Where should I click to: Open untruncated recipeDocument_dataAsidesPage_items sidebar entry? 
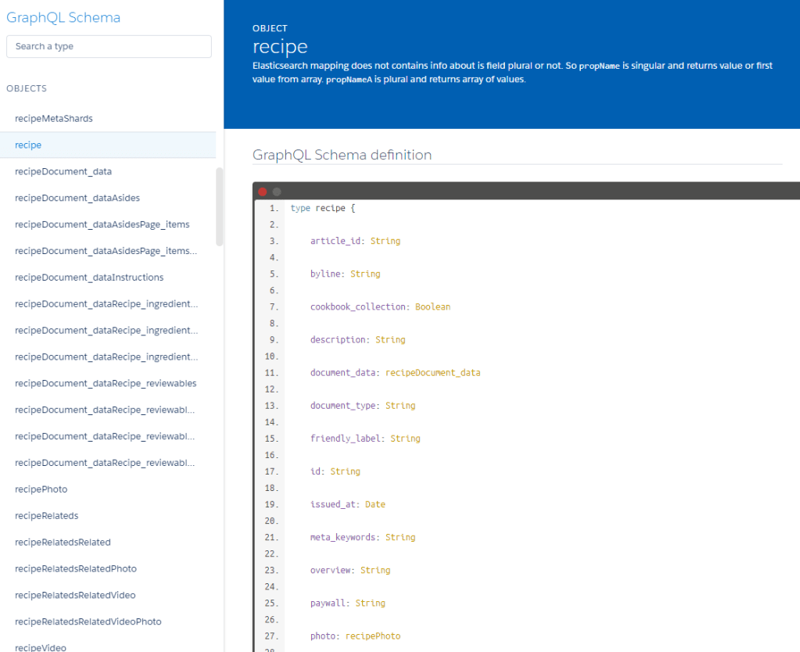pos(102,224)
